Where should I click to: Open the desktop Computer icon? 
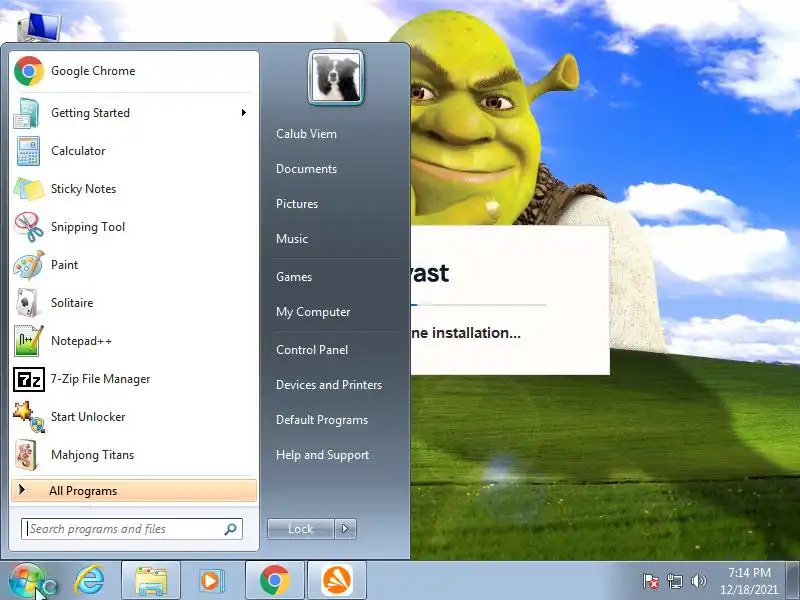39,26
